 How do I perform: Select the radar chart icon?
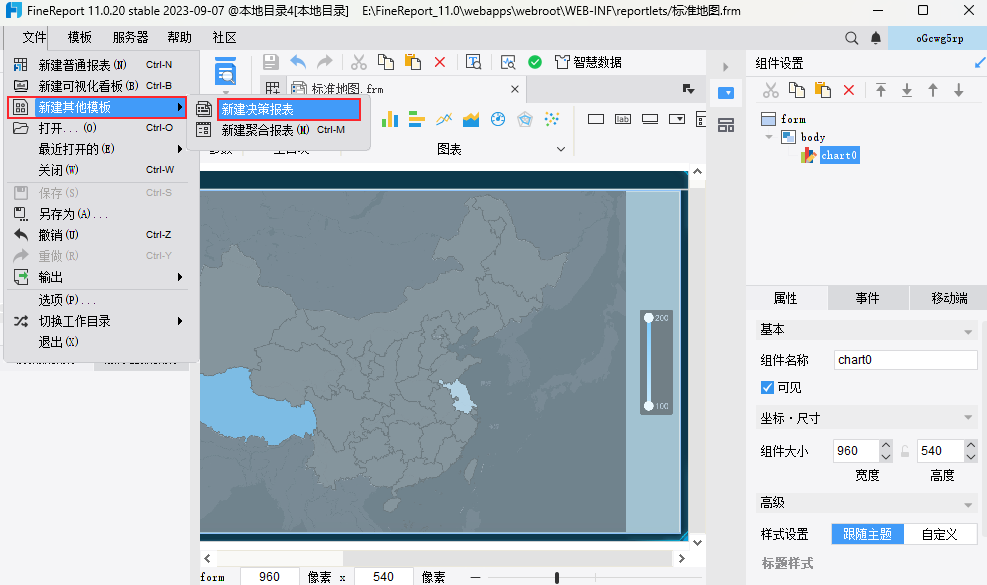point(524,120)
